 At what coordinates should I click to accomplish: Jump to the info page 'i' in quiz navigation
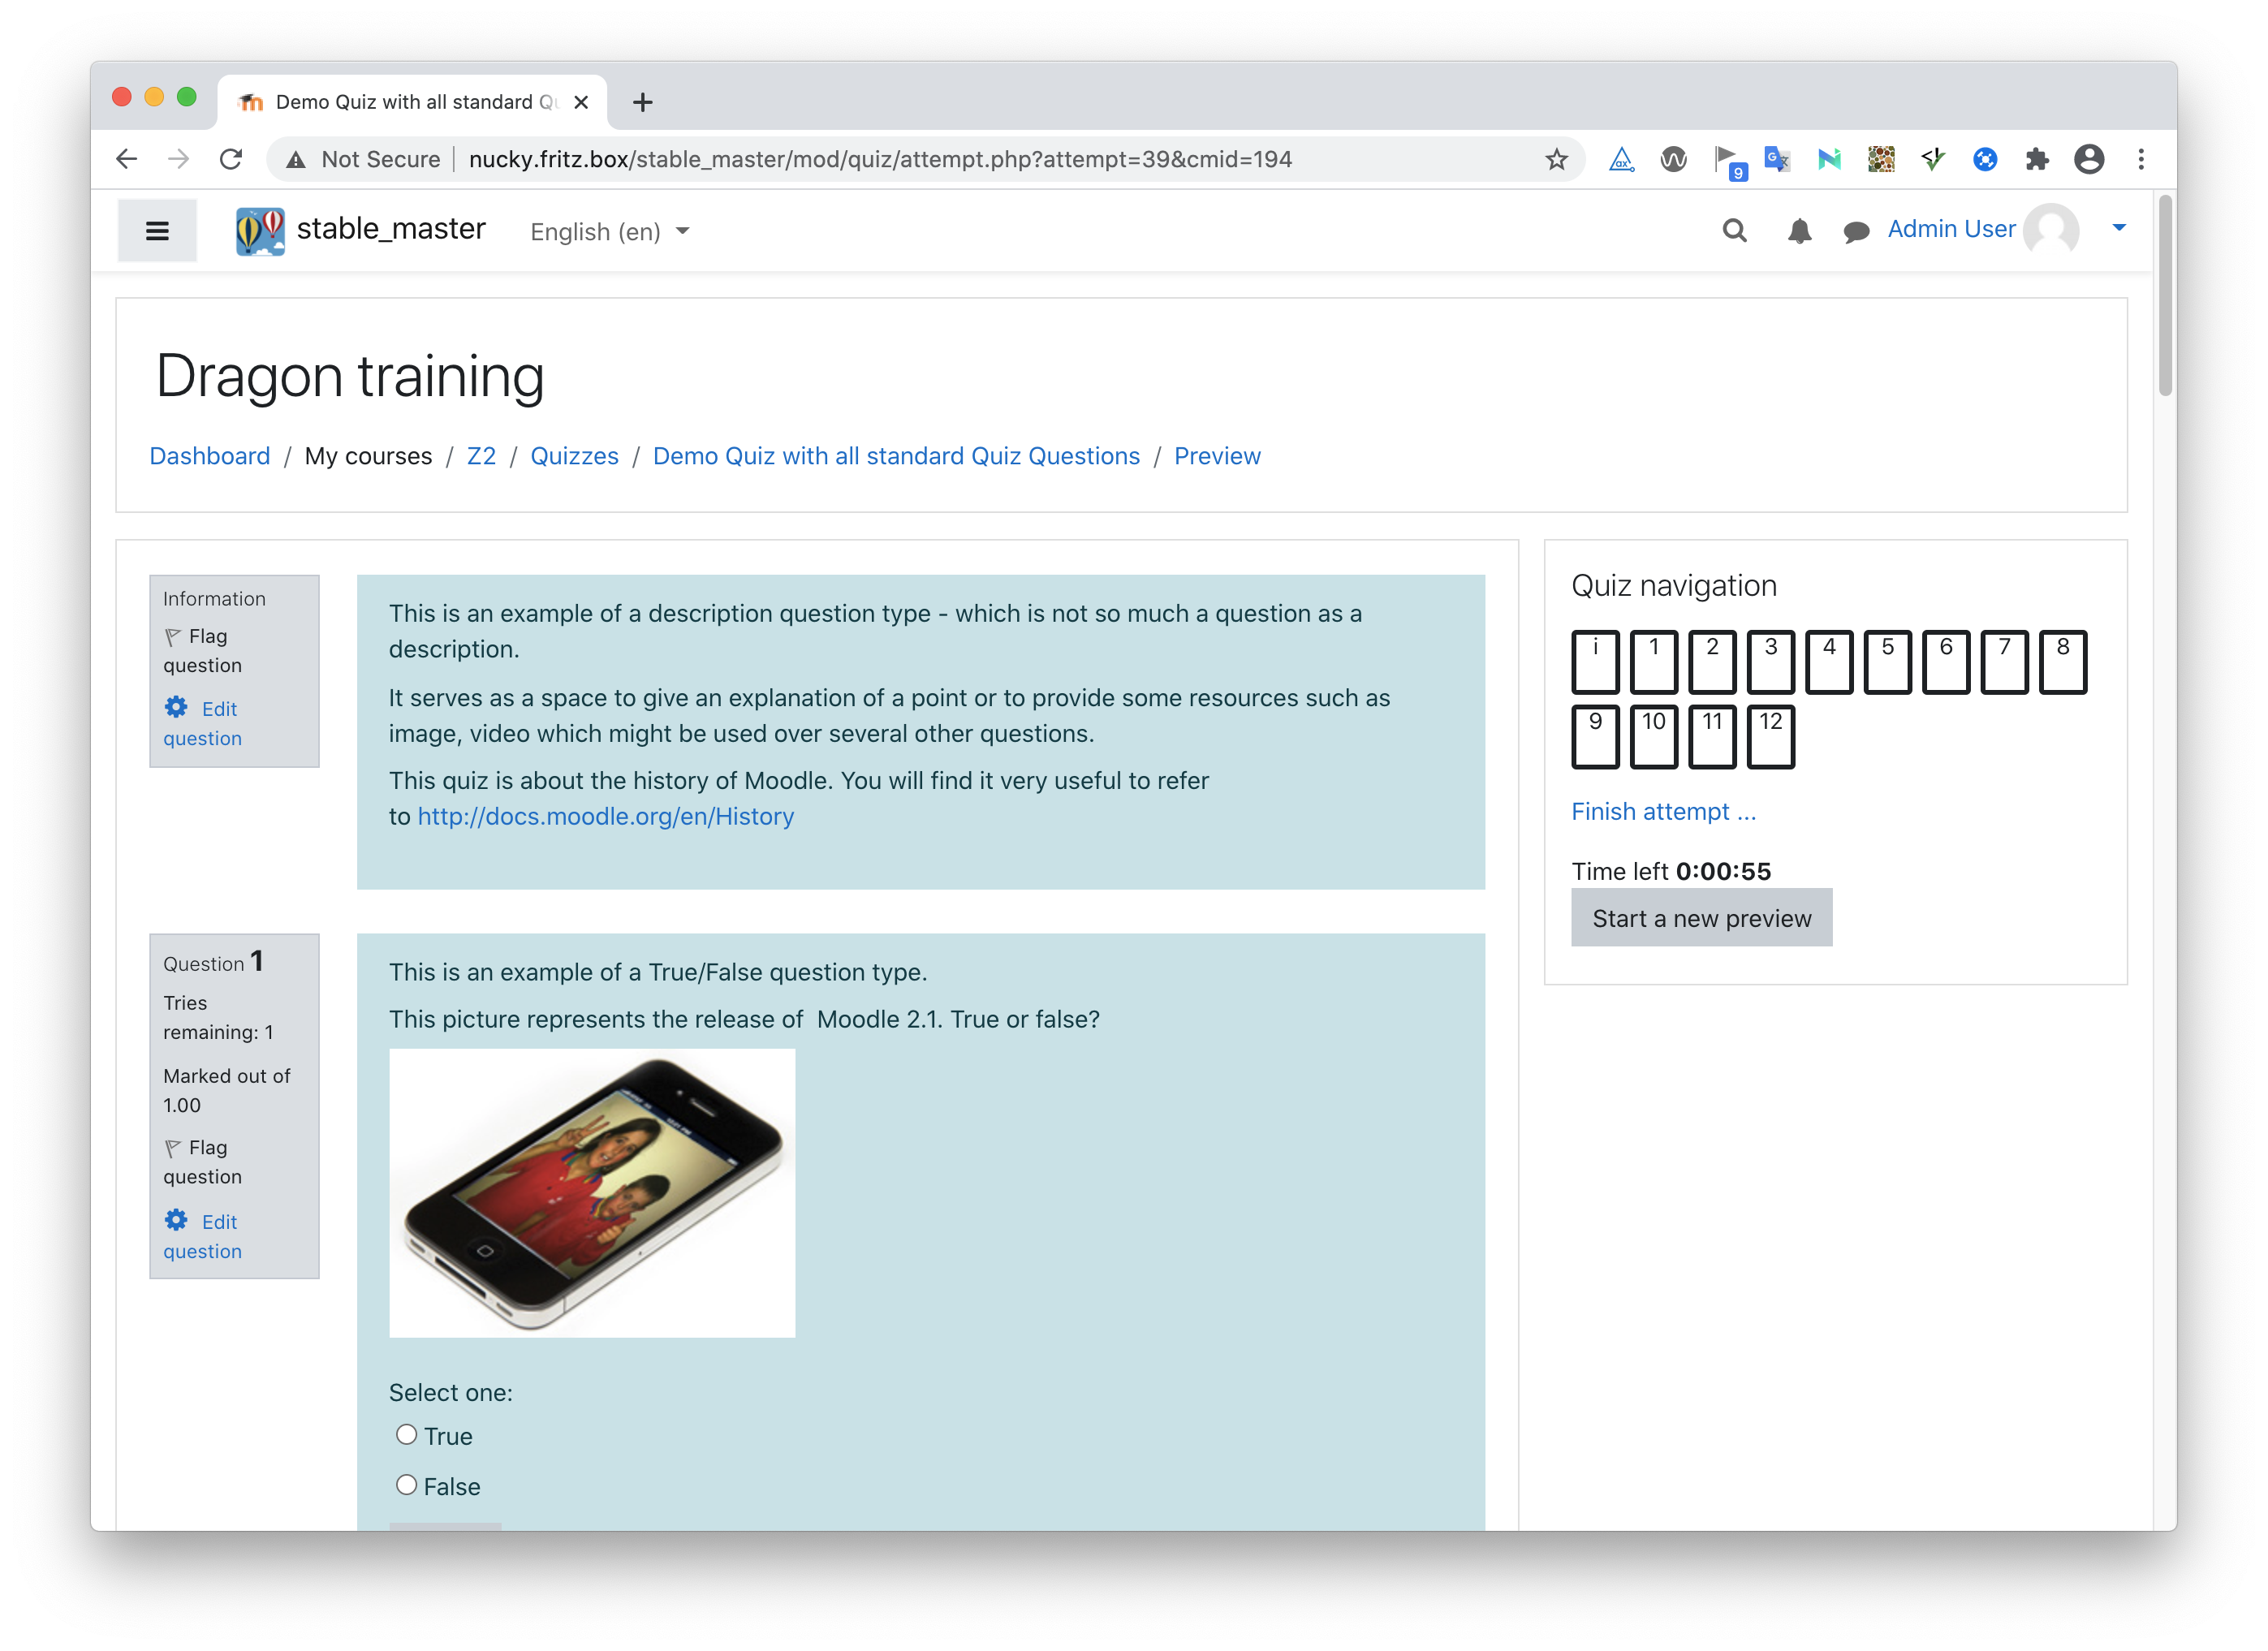click(1595, 661)
